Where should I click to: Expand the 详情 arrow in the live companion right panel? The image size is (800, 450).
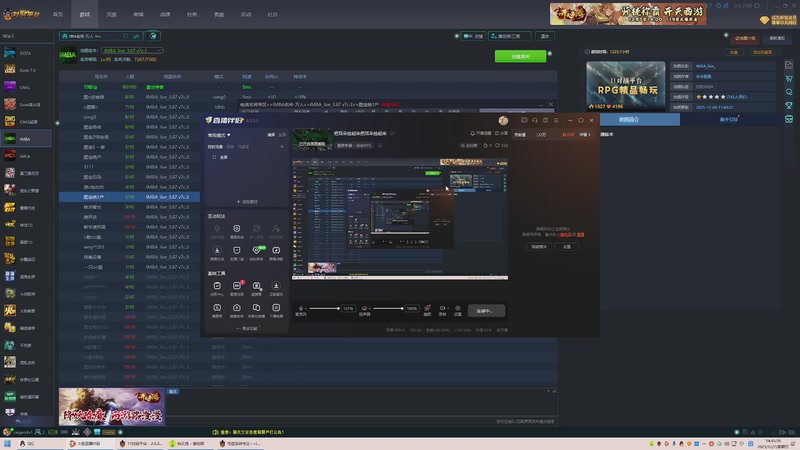[x=585, y=135]
